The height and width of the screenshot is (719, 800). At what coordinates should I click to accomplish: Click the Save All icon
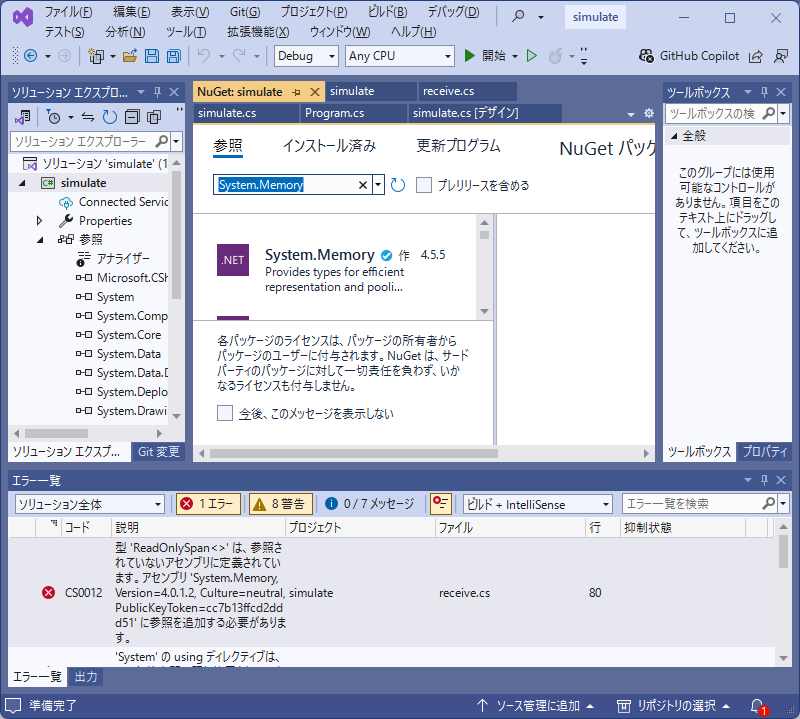point(174,56)
